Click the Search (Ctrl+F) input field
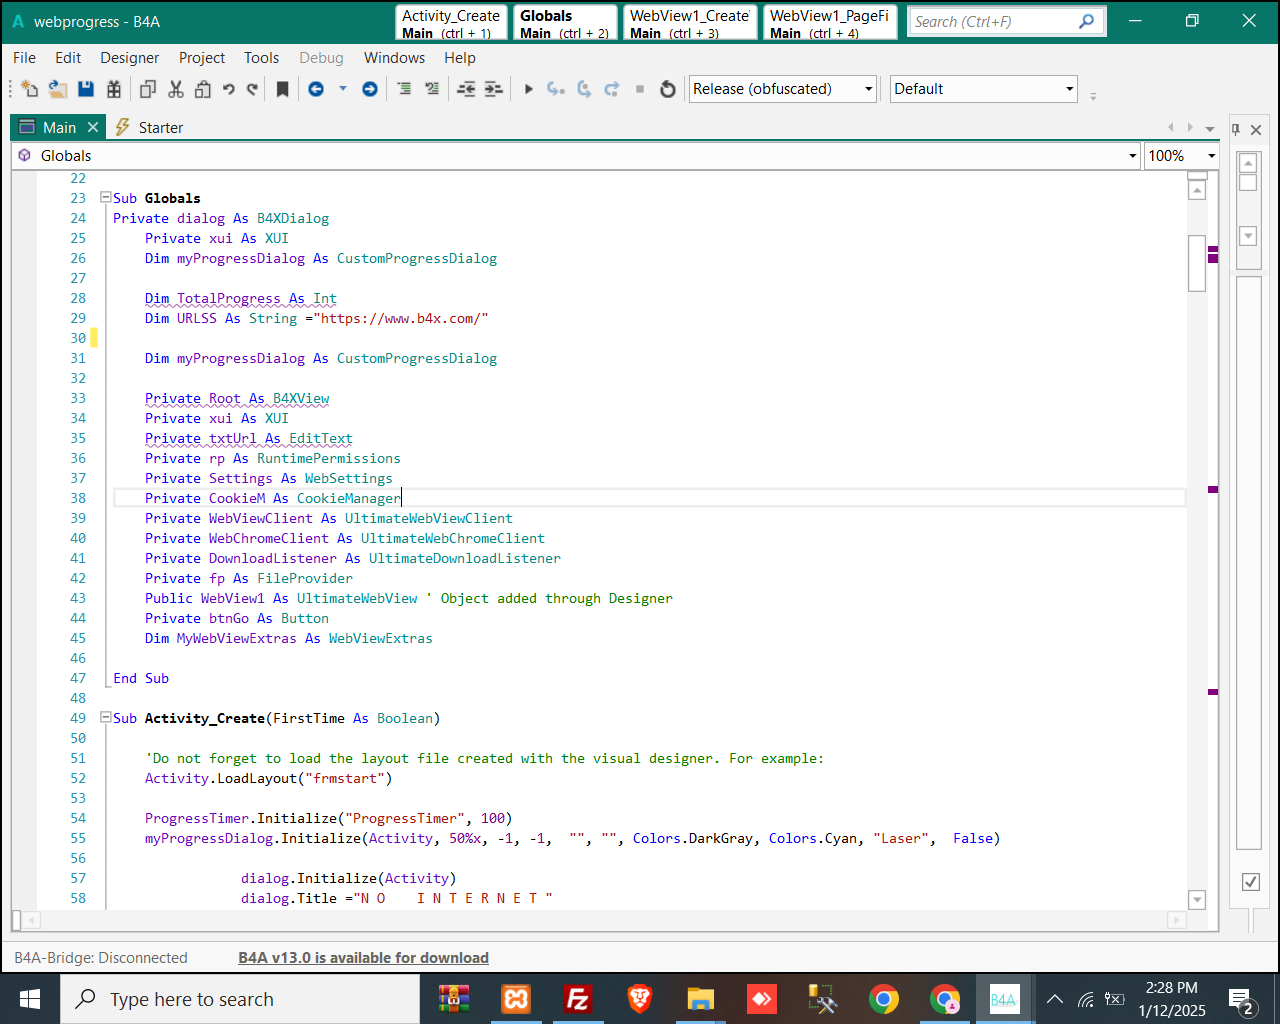 coord(994,21)
